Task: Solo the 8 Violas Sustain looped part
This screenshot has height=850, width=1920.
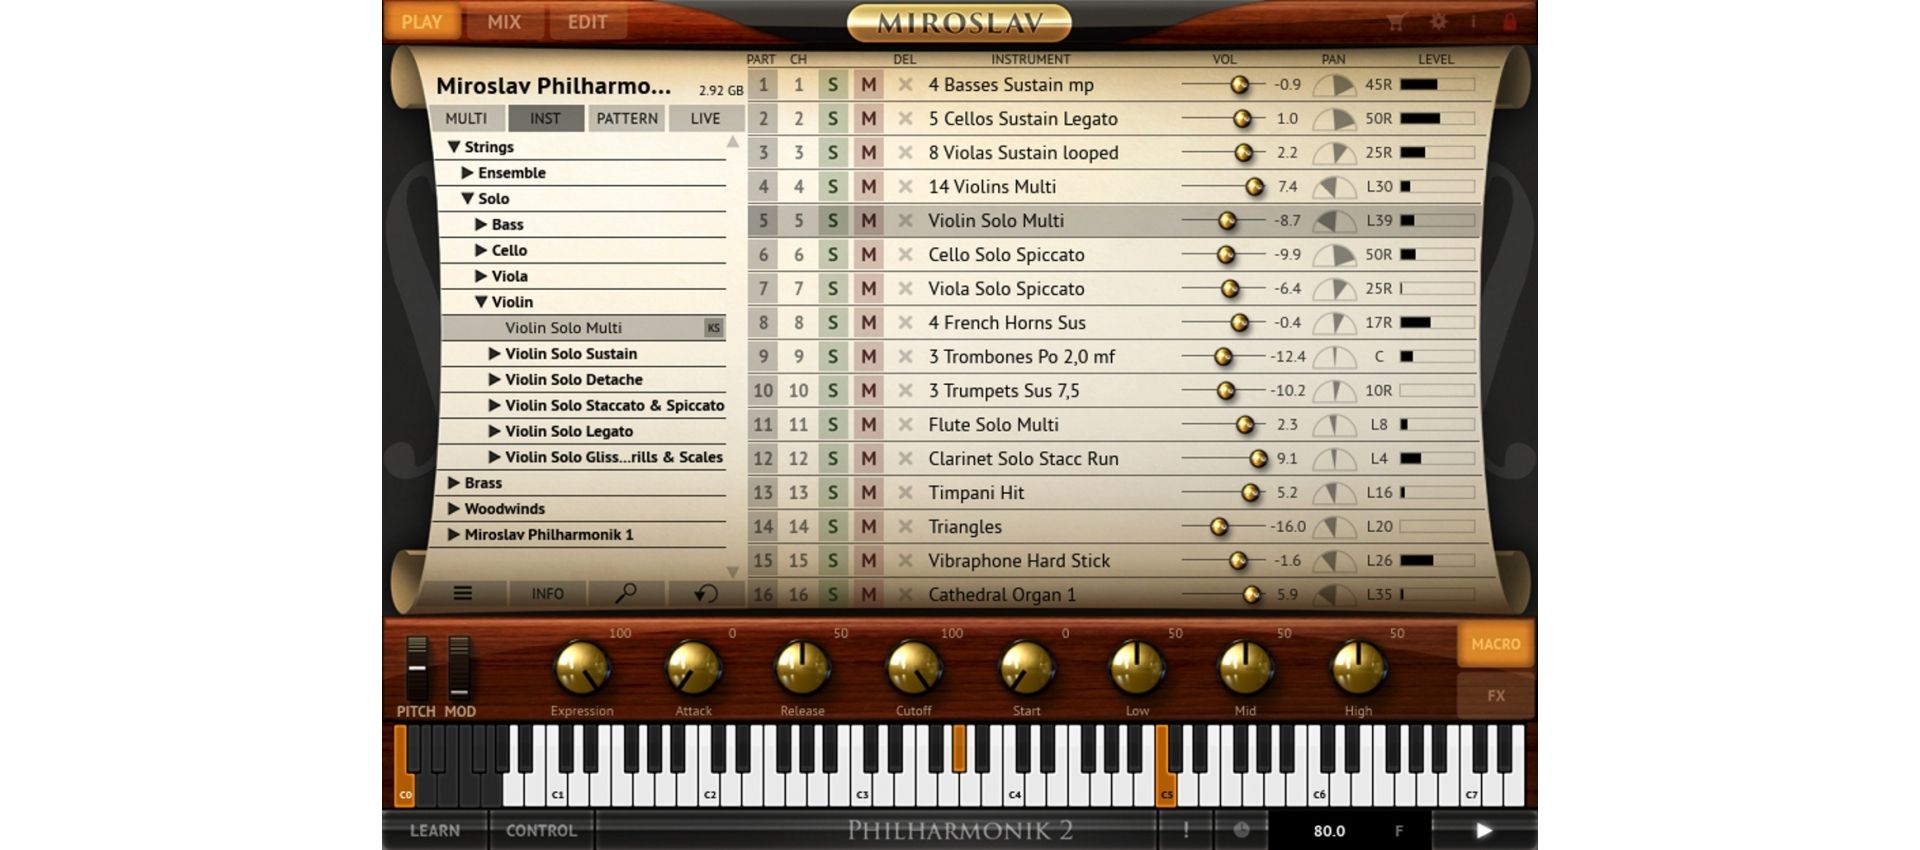Action: (x=832, y=153)
